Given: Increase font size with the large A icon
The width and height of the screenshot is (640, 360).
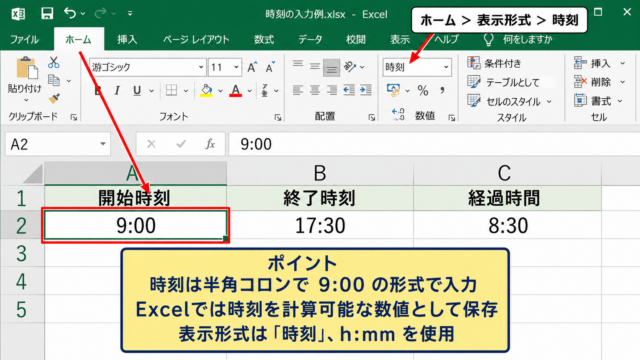Looking at the screenshot, I should point(252,67).
